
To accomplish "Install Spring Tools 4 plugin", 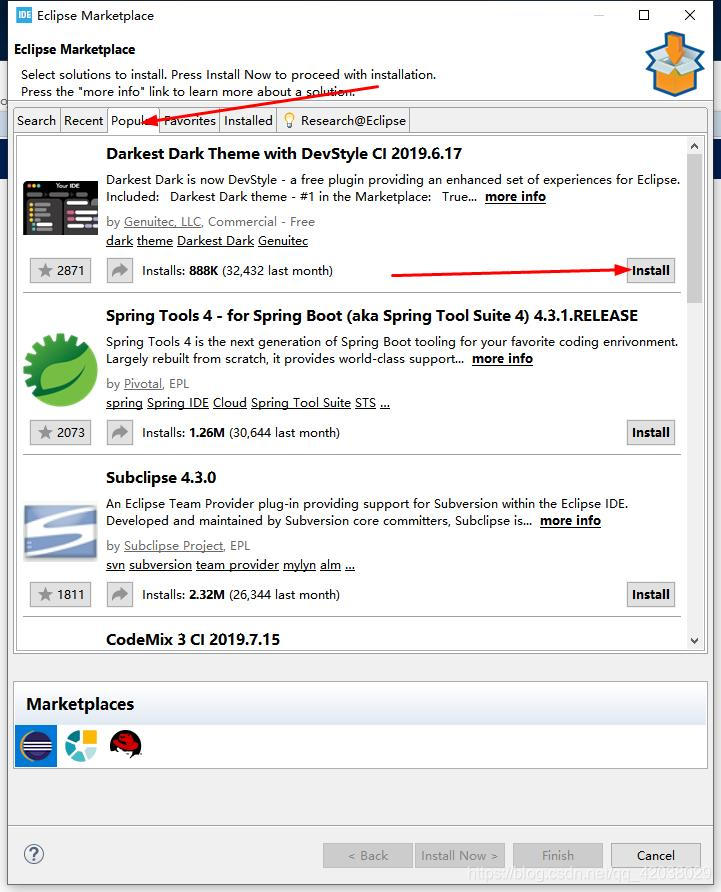I will click(650, 432).
